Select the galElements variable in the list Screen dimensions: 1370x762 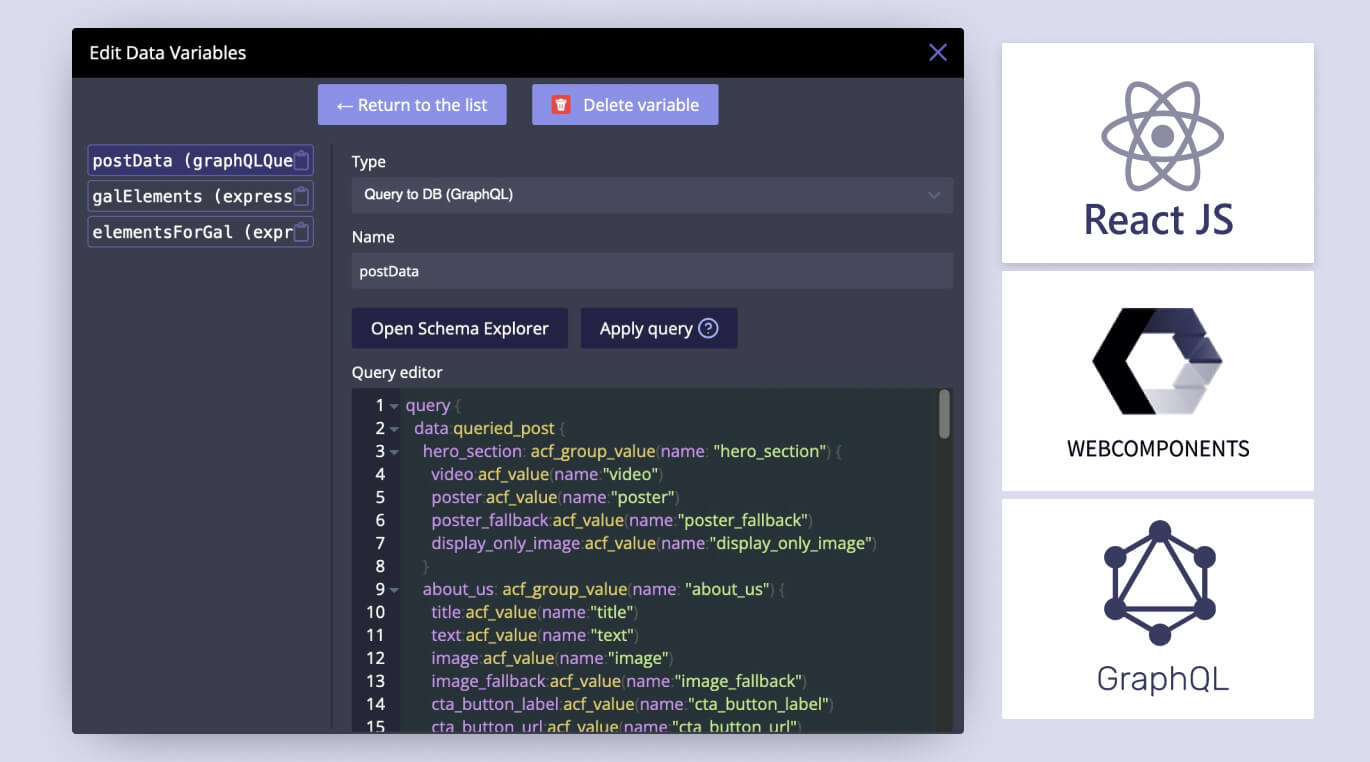click(200, 196)
